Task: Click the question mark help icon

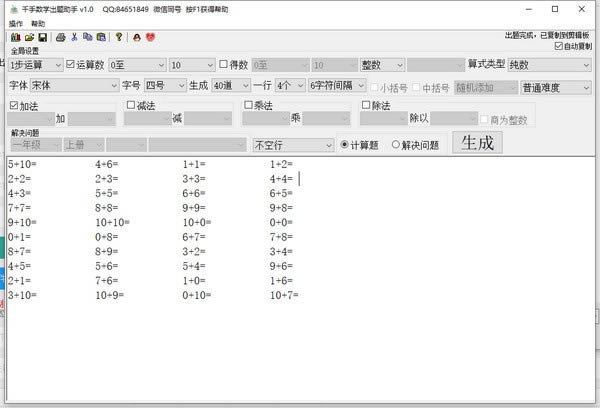Action: pyautogui.click(x=119, y=37)
